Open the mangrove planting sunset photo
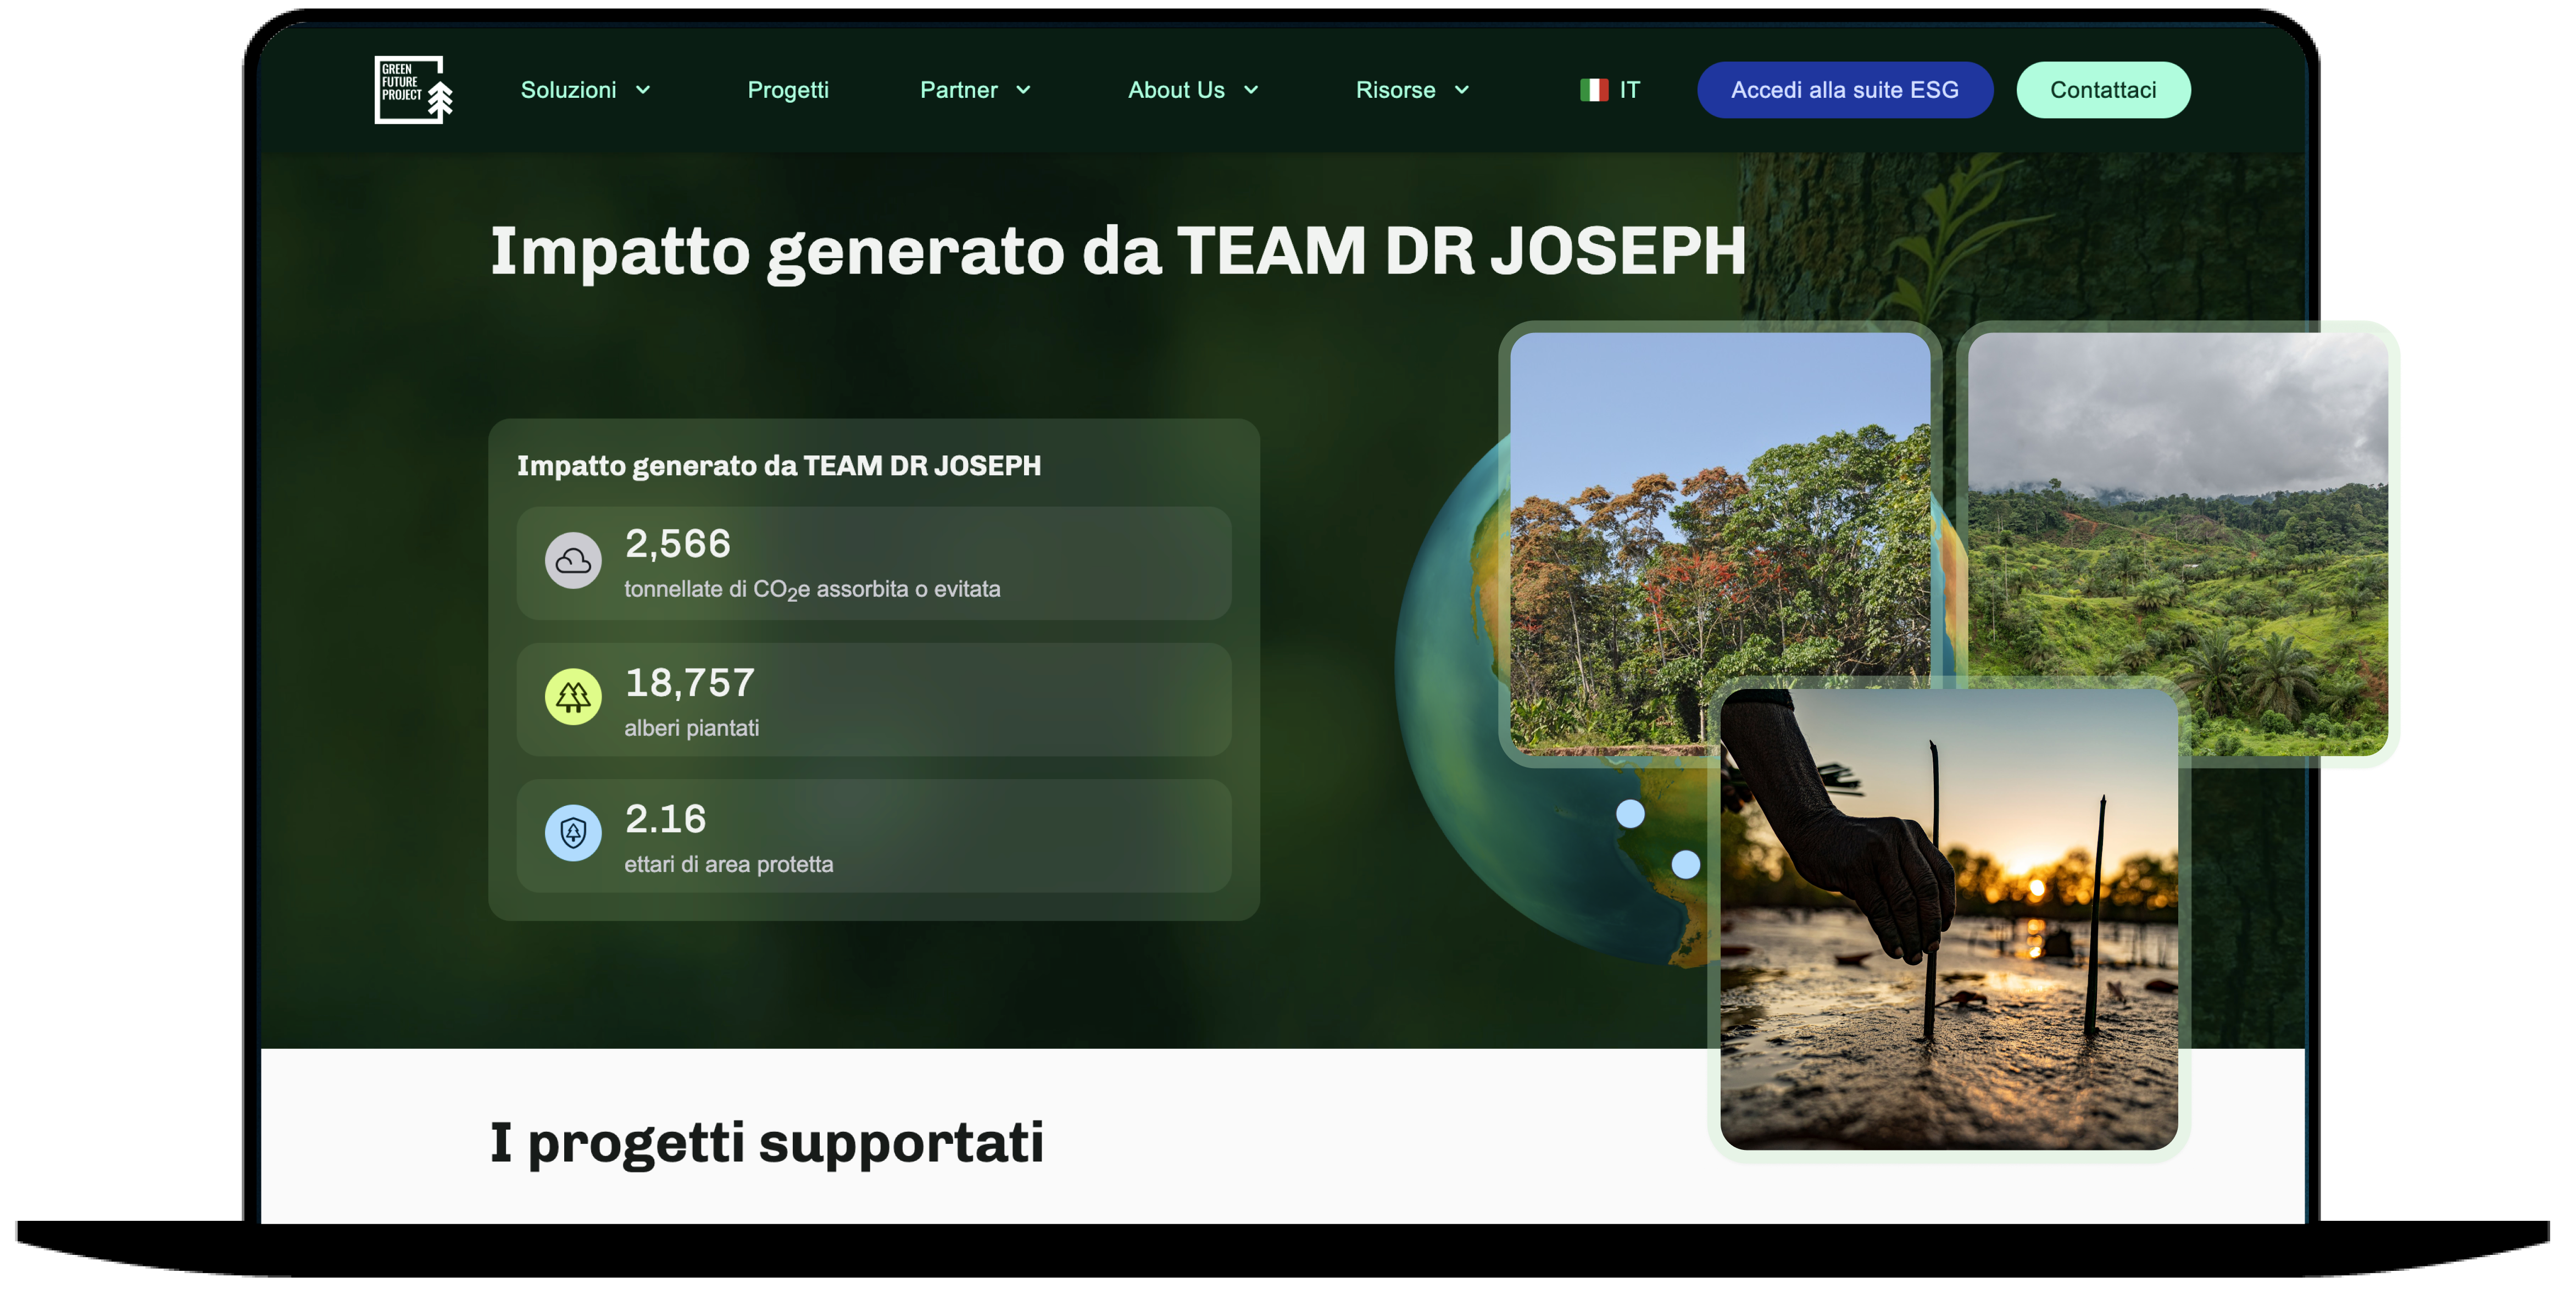The image size is (2576, 1295). pos(1949,919)
